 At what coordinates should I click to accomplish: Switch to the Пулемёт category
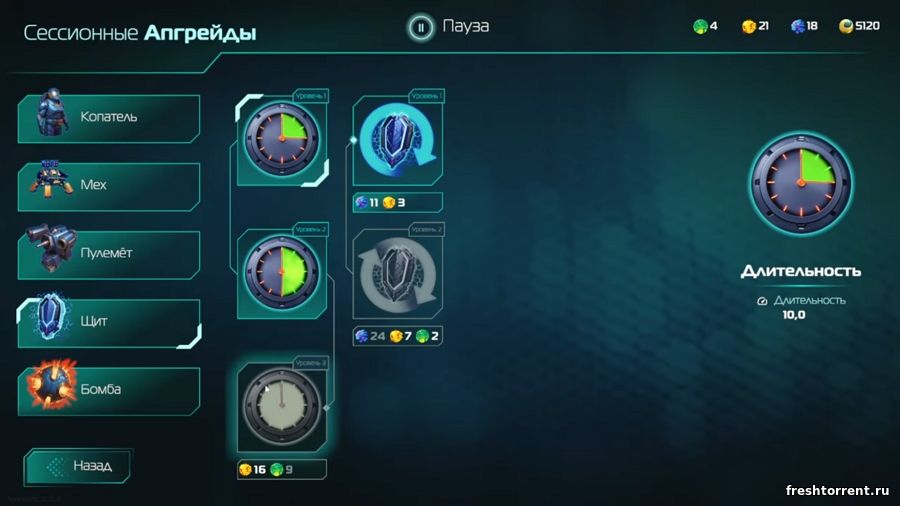click(109, 255)
